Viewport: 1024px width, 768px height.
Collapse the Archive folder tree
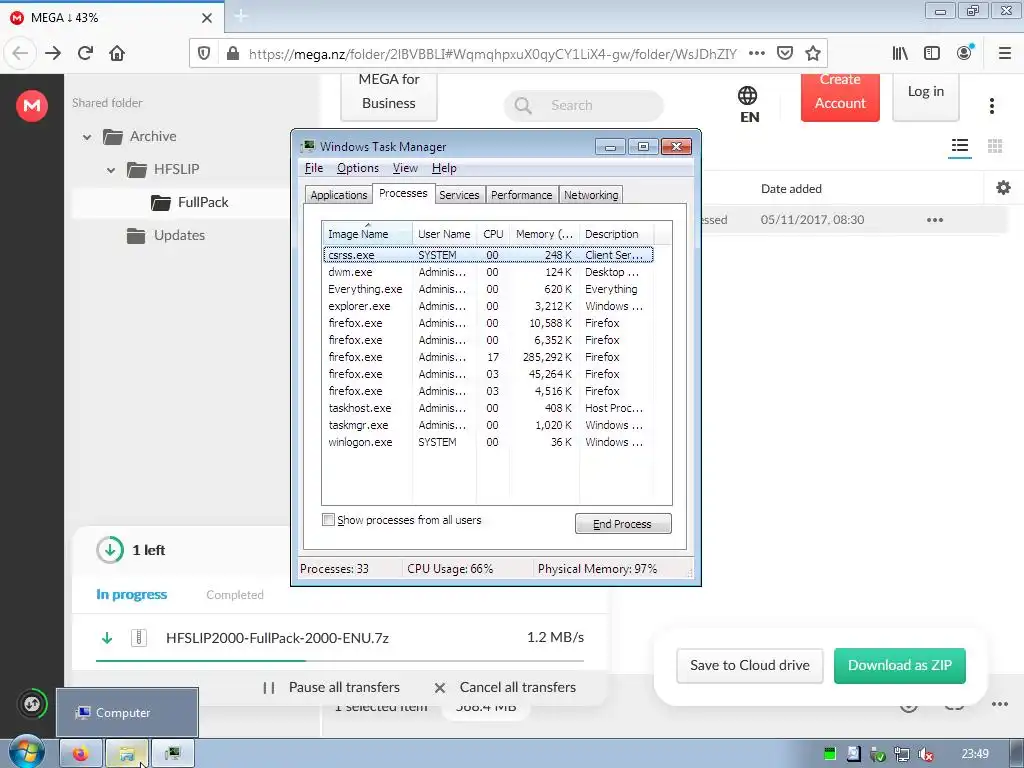(x=87, y=137)
